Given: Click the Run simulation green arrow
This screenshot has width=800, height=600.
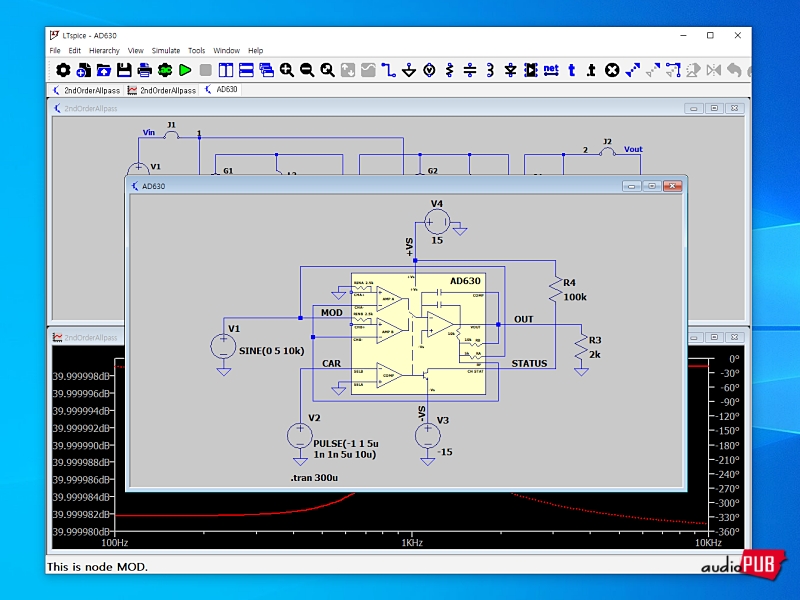Looking at the screenshot, I should (185, 70).
